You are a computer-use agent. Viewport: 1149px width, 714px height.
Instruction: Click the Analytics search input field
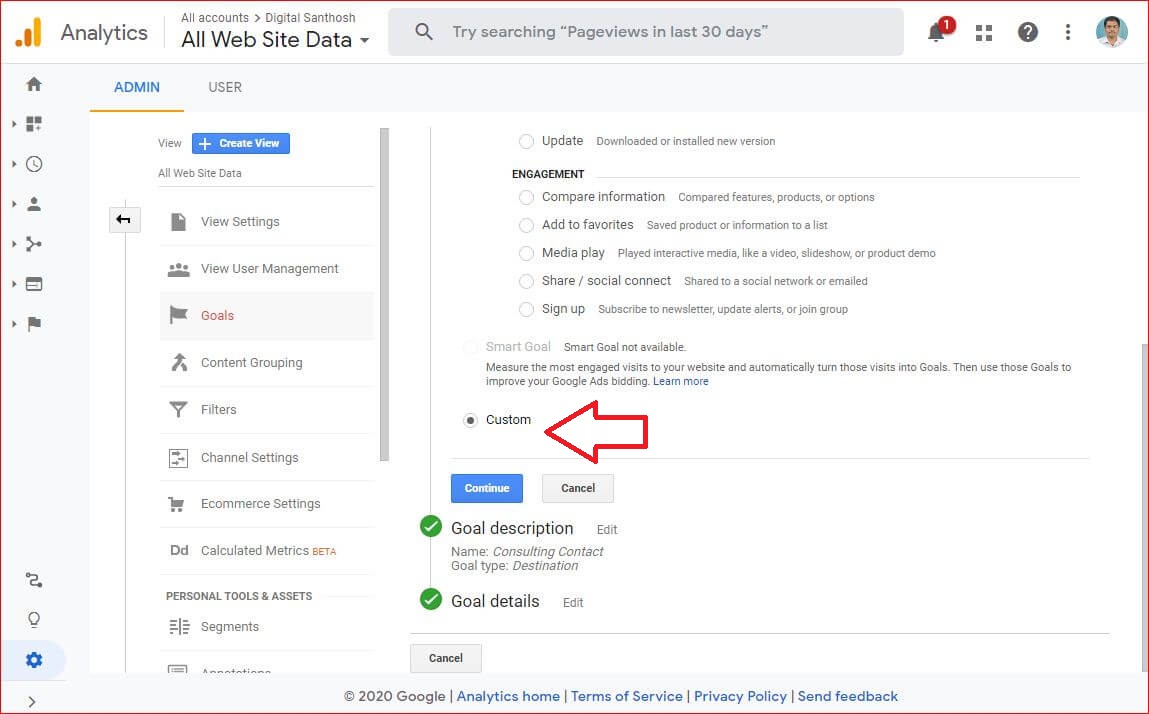tap(646, 32)
